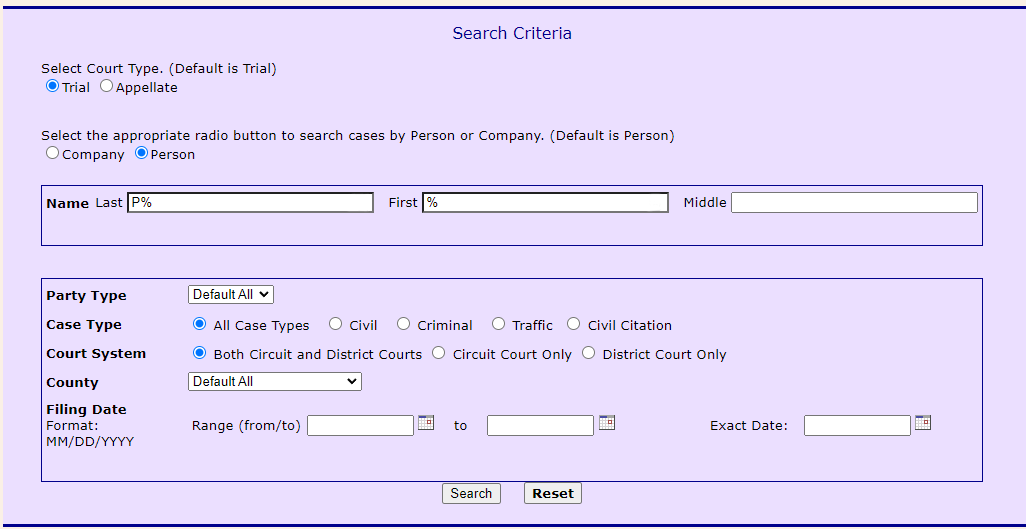Click the Search button

tap(471, 494)
